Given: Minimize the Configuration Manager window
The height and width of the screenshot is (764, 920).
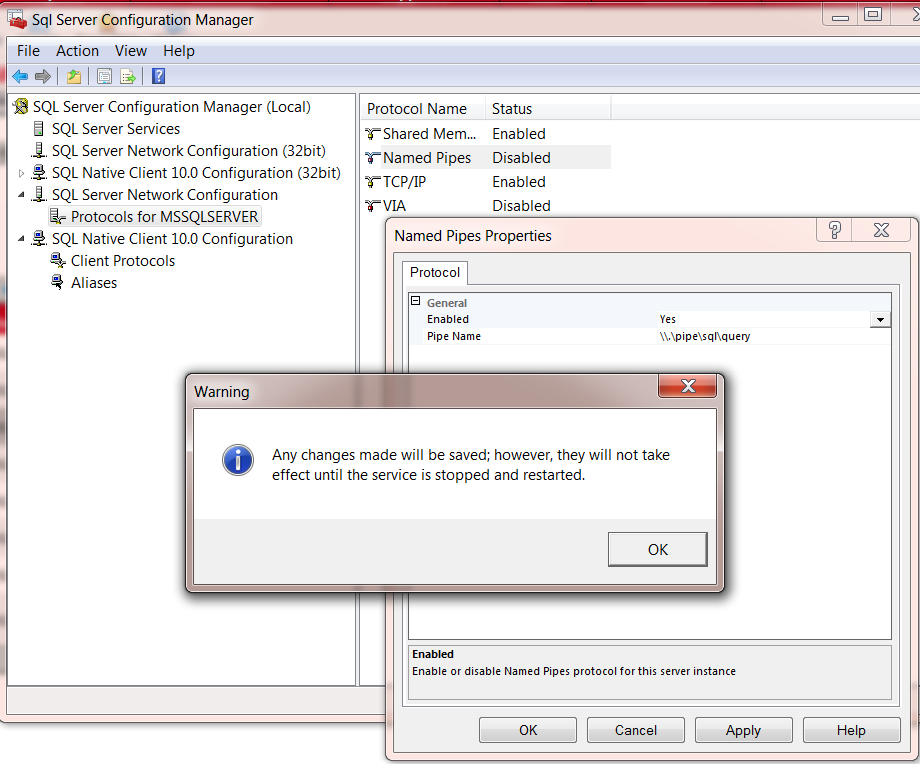Looking at the screenshot, I should click(x=840, y=15).
